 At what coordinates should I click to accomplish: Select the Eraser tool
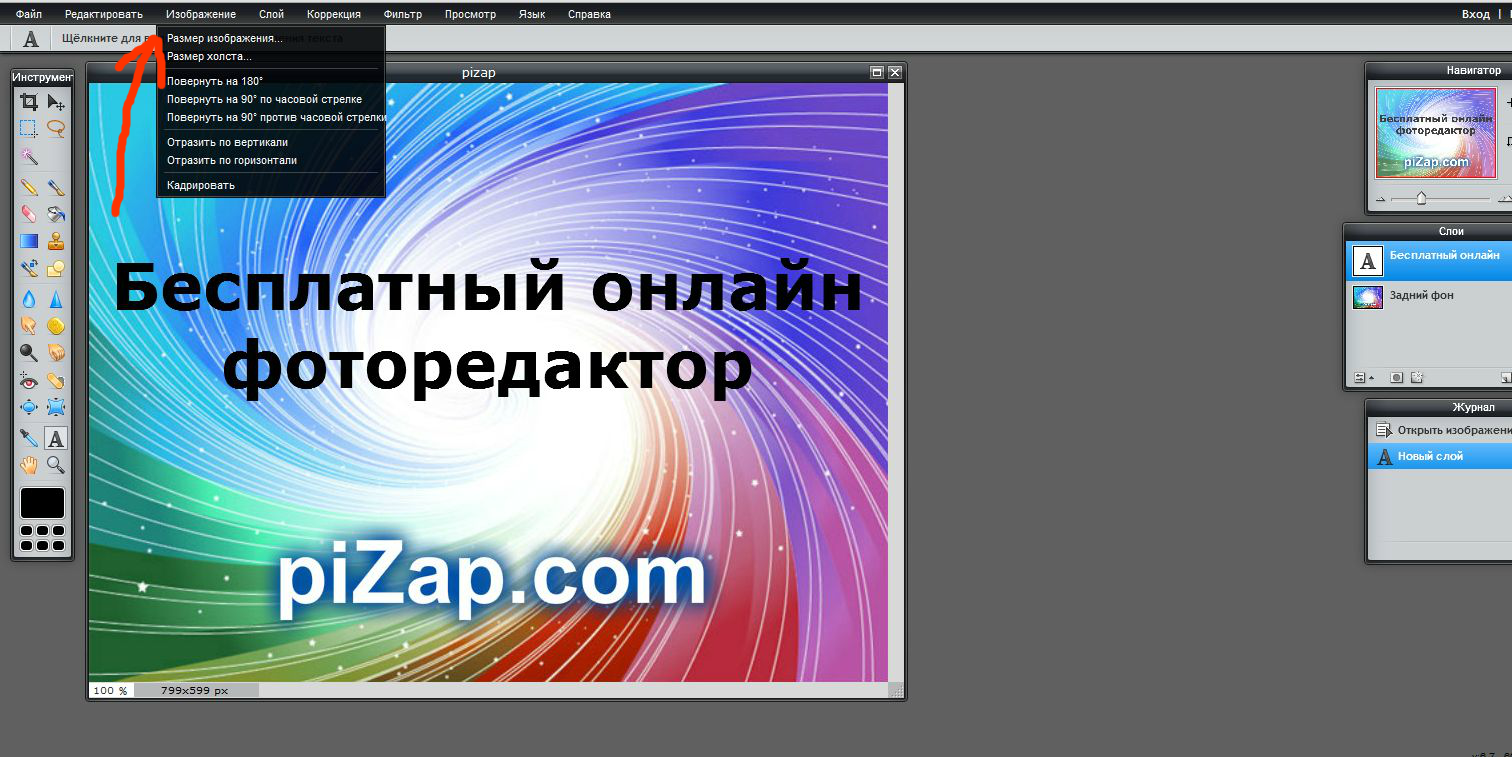tap(29, 214)
